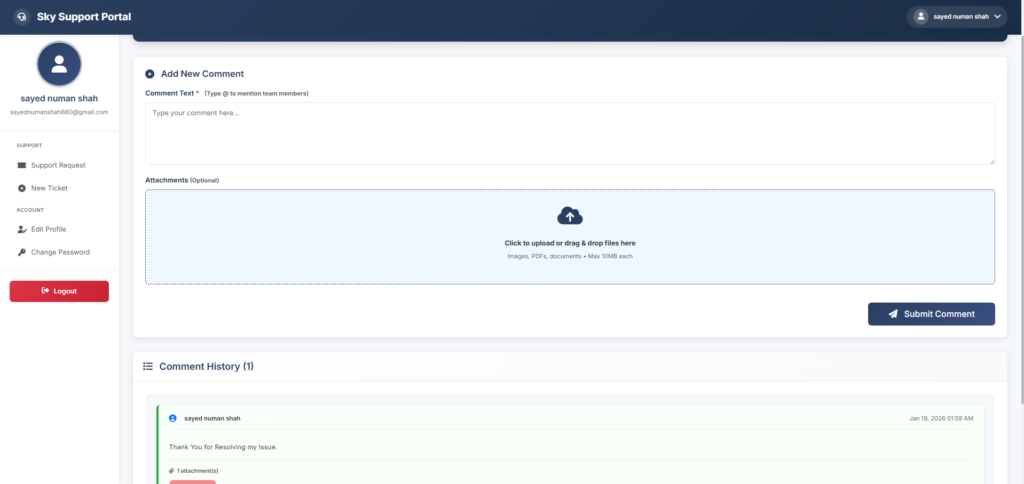The width and height of the screenshot is (1024, 484).
Task: Click the Comment History list icon
Action: click(x=148, y=366)
